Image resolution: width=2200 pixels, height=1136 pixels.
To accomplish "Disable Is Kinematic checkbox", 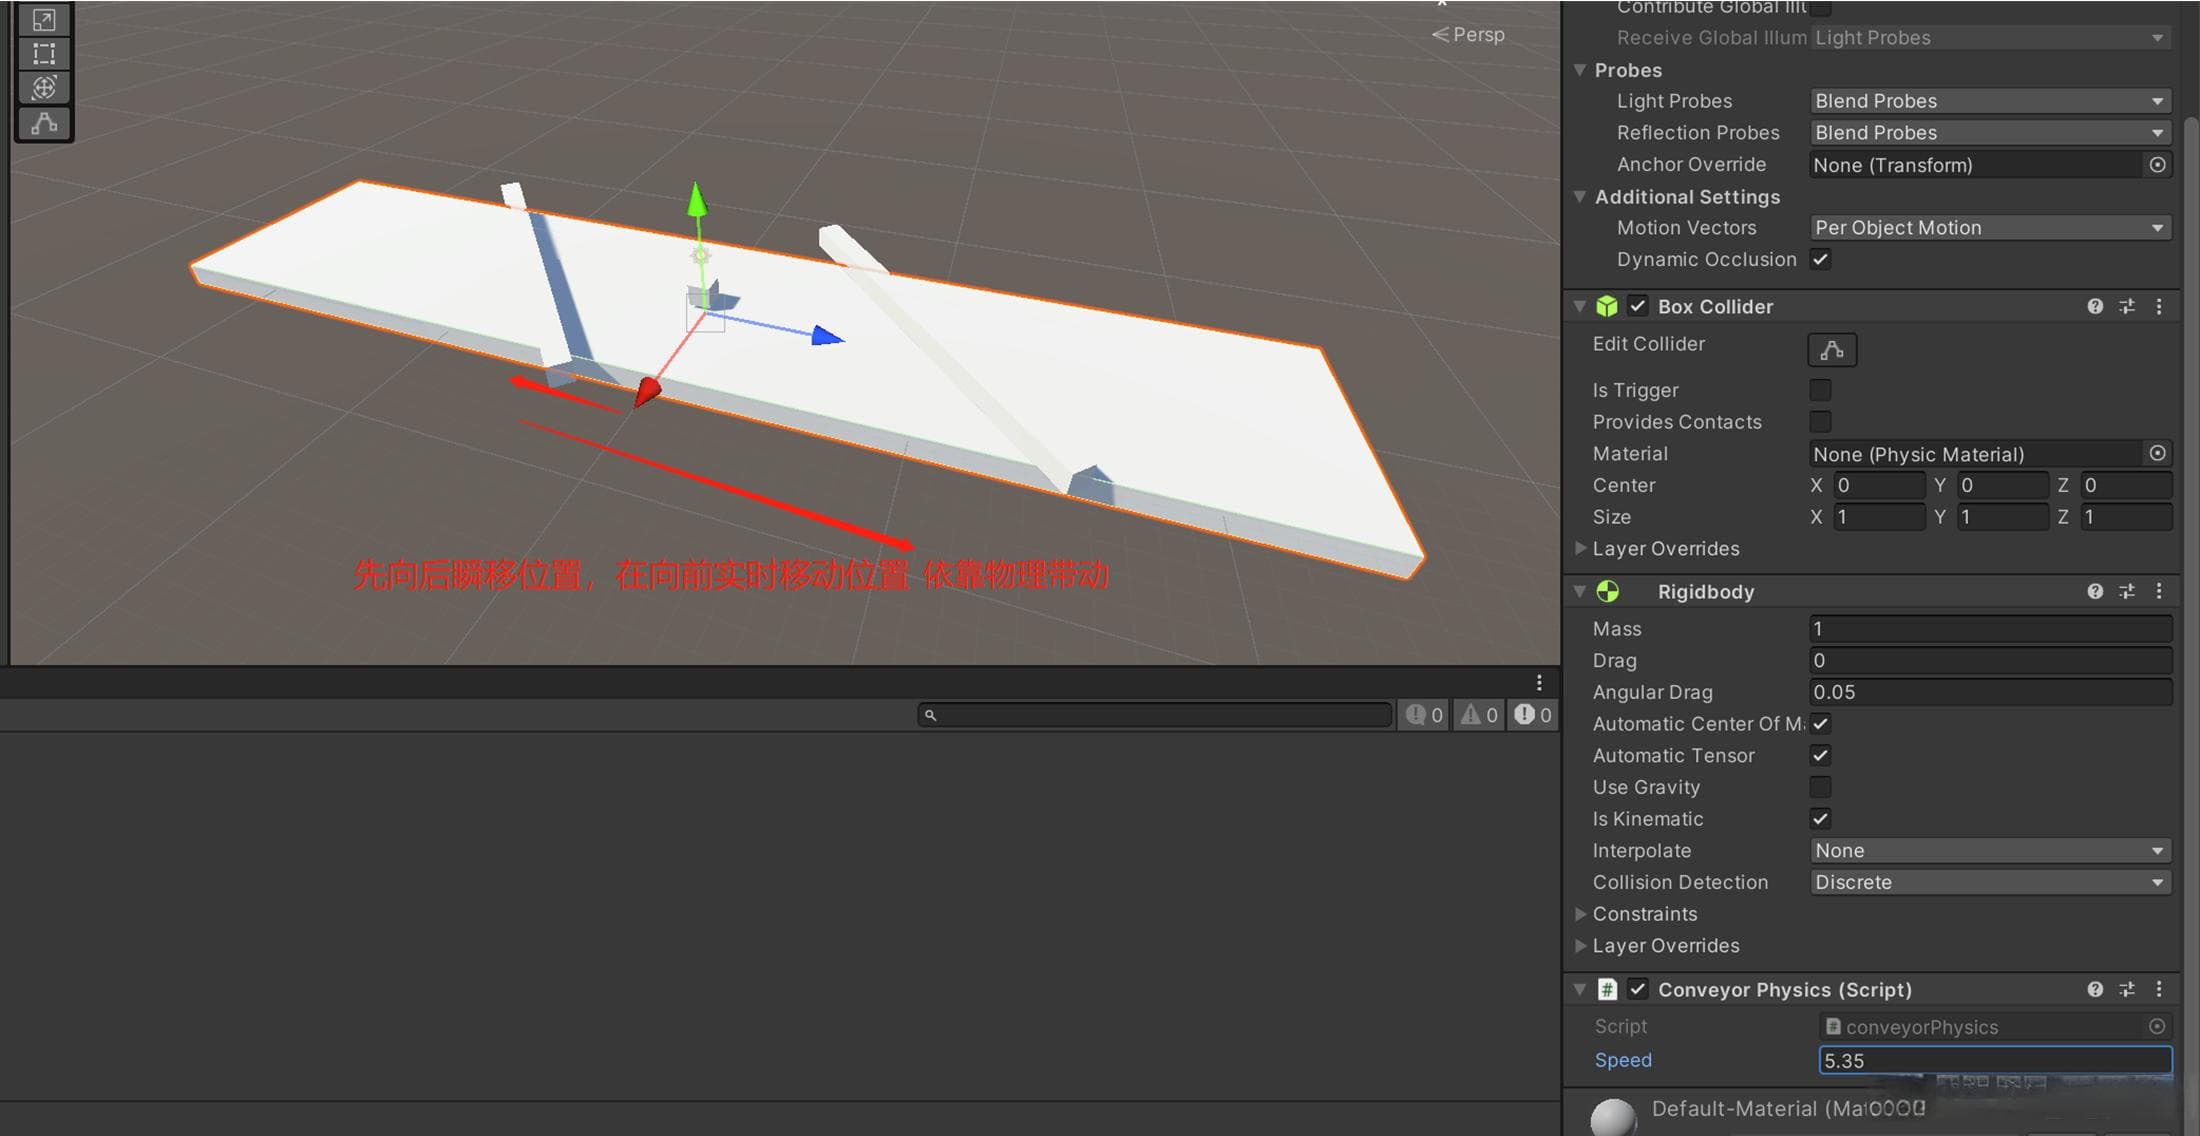I will [x=1821, y=819].
